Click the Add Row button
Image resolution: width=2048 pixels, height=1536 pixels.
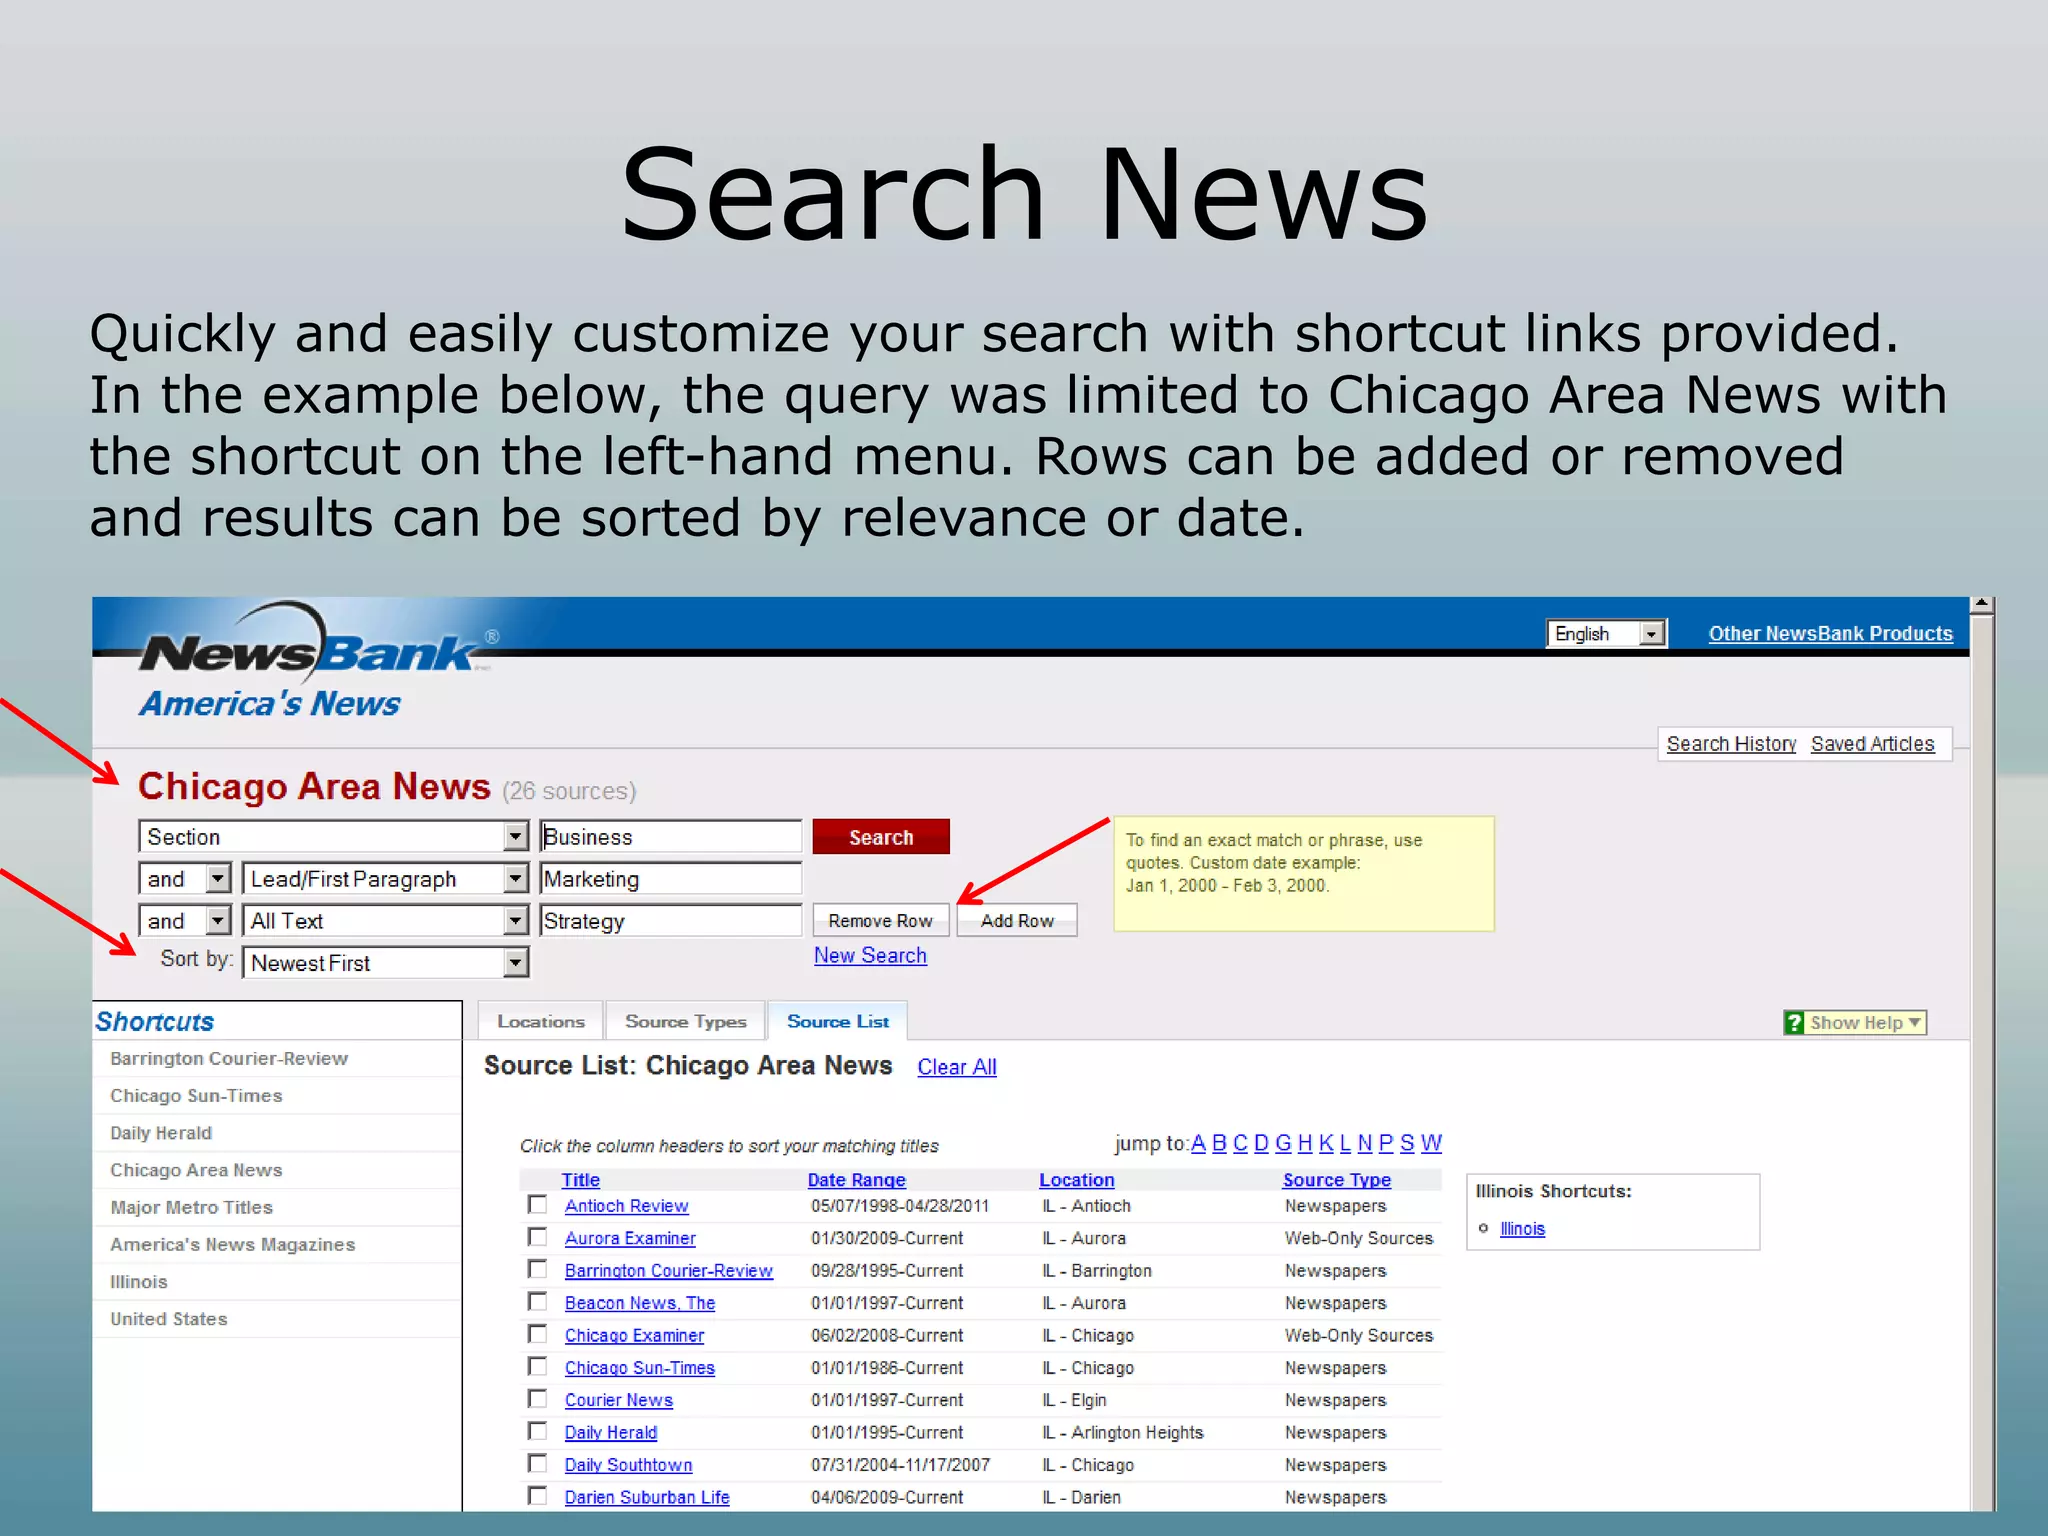coord(1017,920)
